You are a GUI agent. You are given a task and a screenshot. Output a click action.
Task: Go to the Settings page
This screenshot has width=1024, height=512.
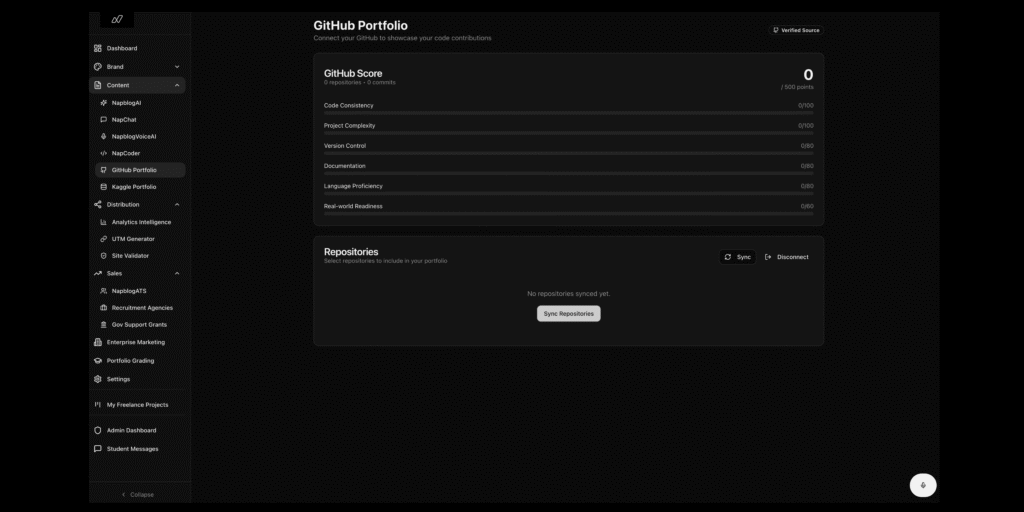click(x=118, y=379)
